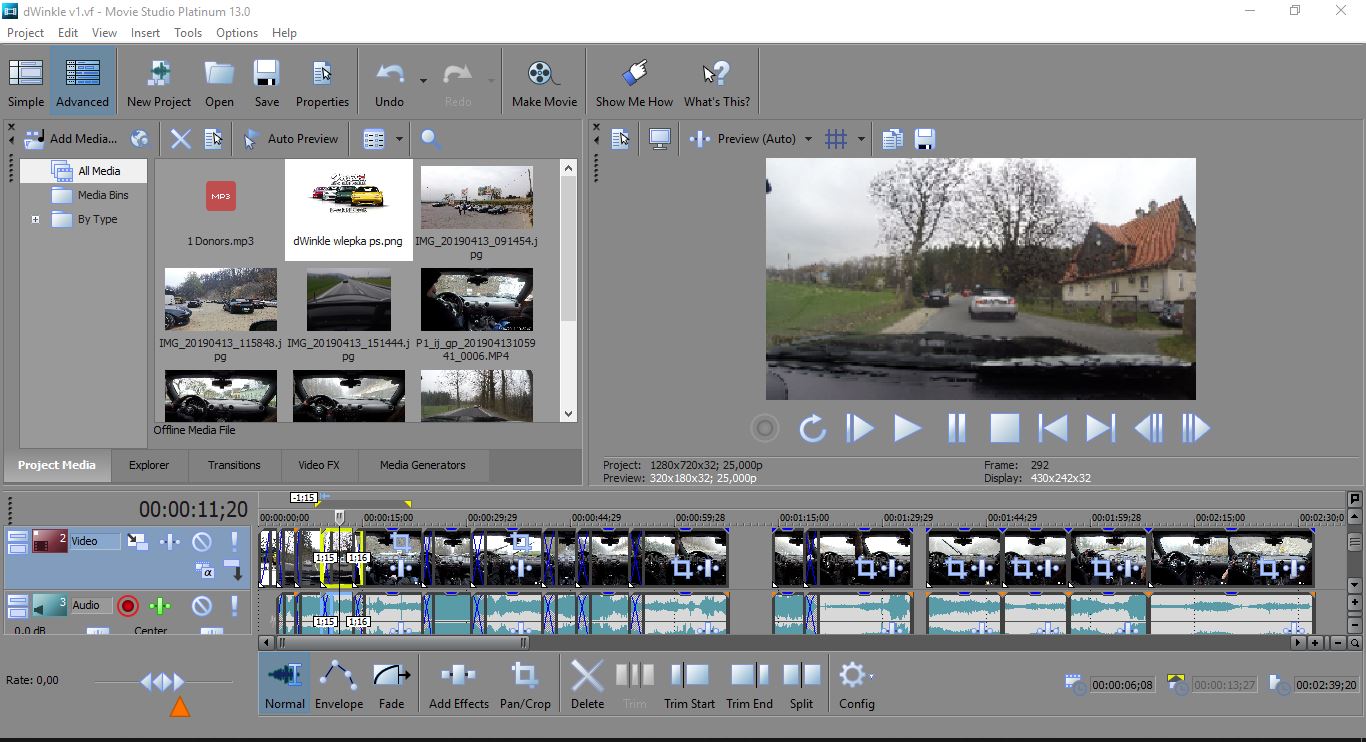Open Show Me How tutorials

[634, 82]
